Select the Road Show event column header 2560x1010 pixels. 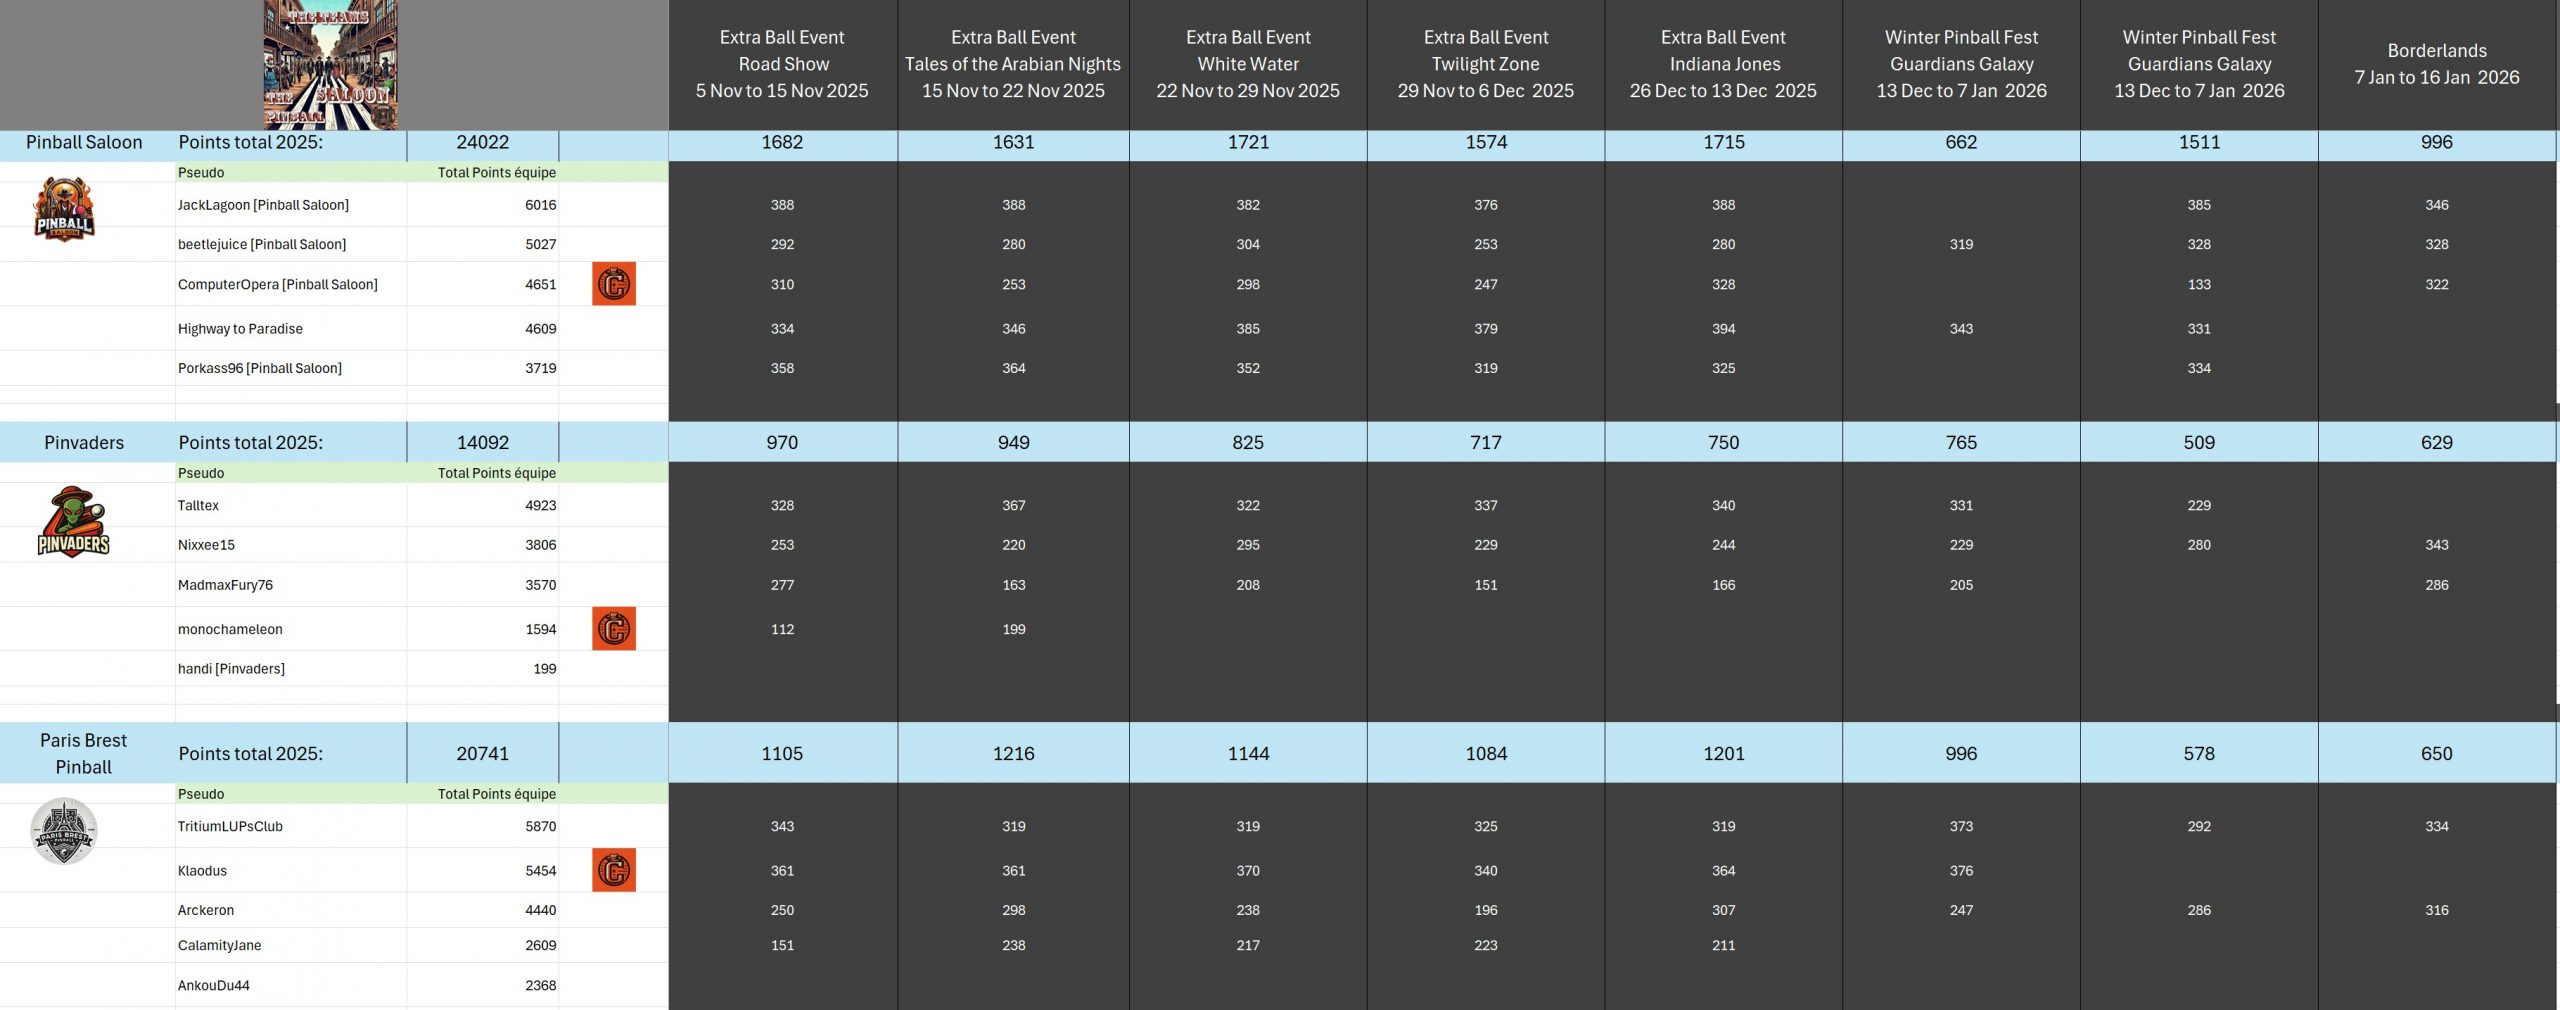pyautogui.click(x=782, y=64)
